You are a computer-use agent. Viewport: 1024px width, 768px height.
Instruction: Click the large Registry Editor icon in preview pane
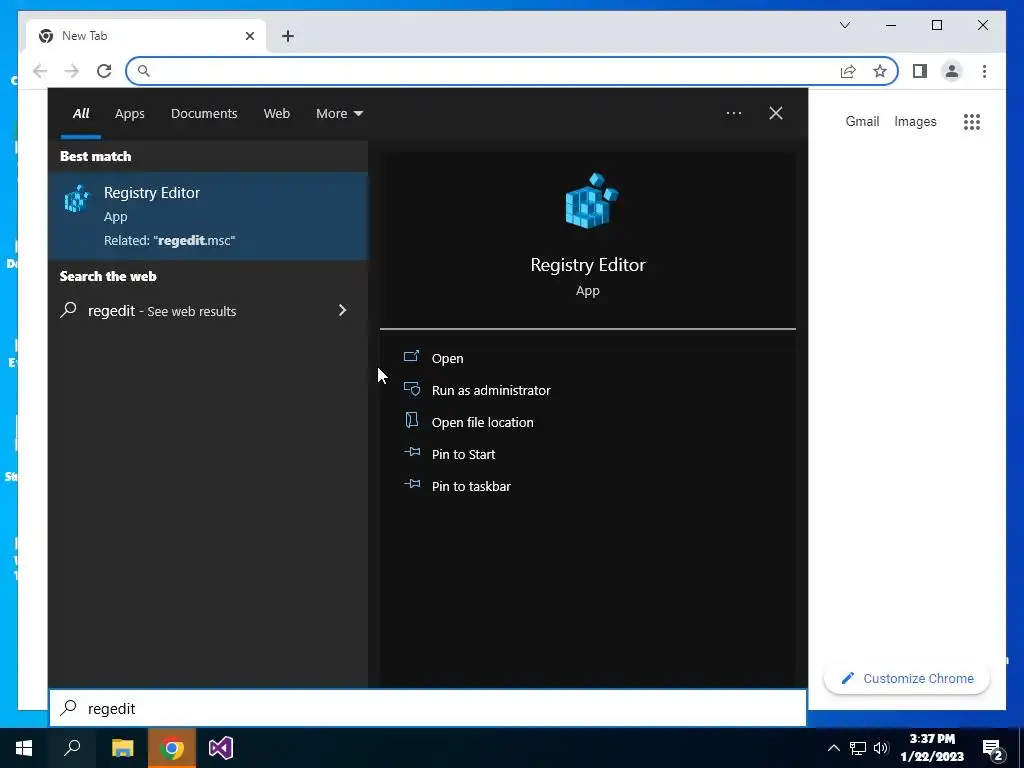click(x=591, y=201)
